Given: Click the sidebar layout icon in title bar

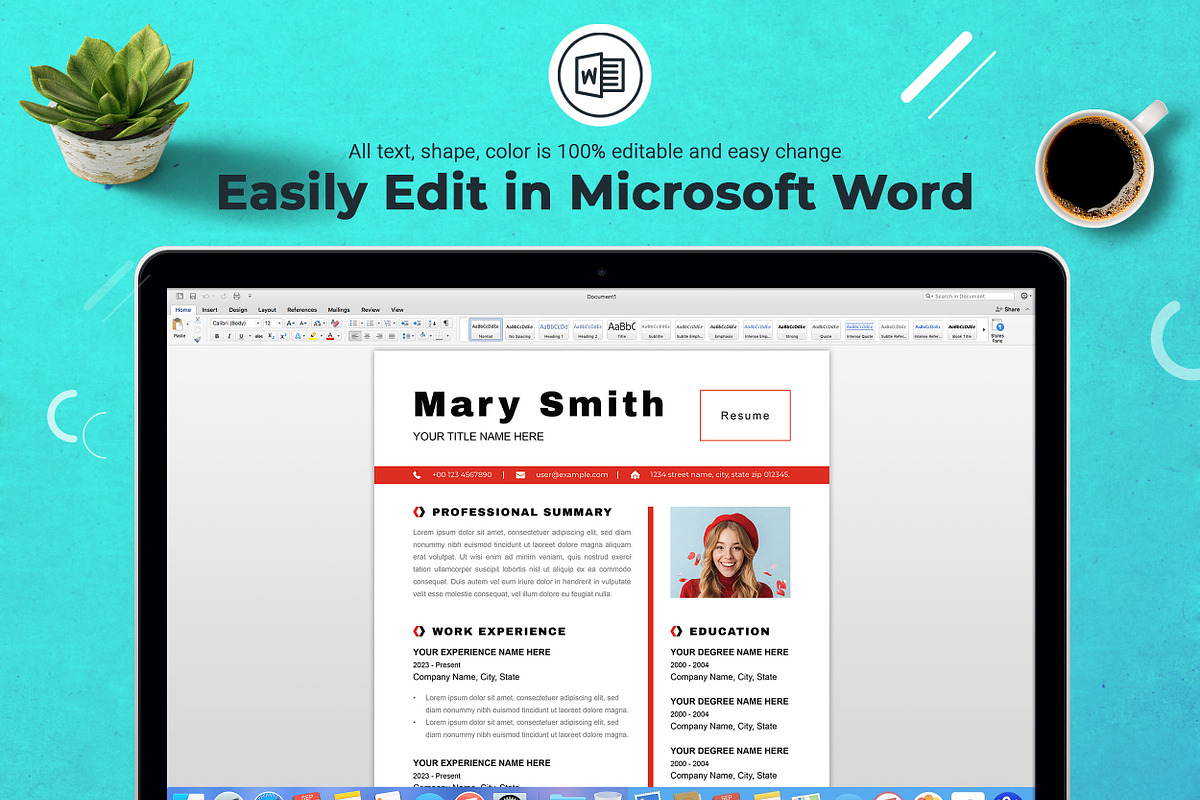Looking at the screenshot, I should (180, 296).
